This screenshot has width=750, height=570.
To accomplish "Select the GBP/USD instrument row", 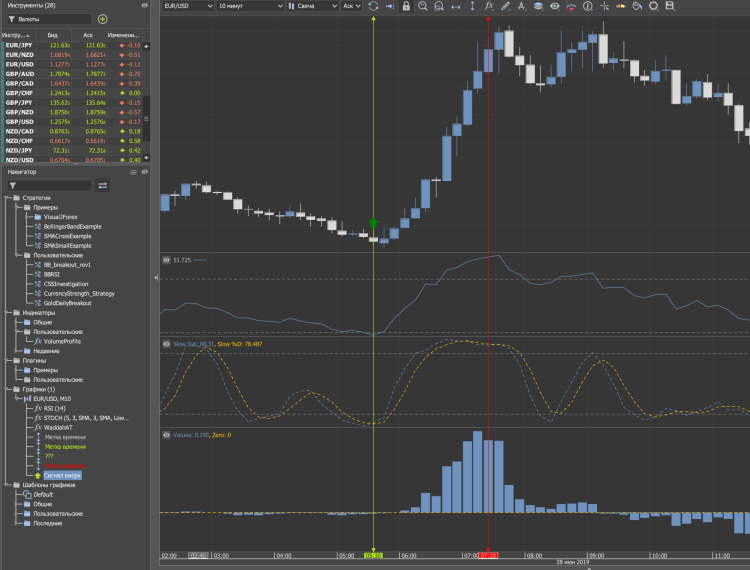I will [x=72, y=122].
